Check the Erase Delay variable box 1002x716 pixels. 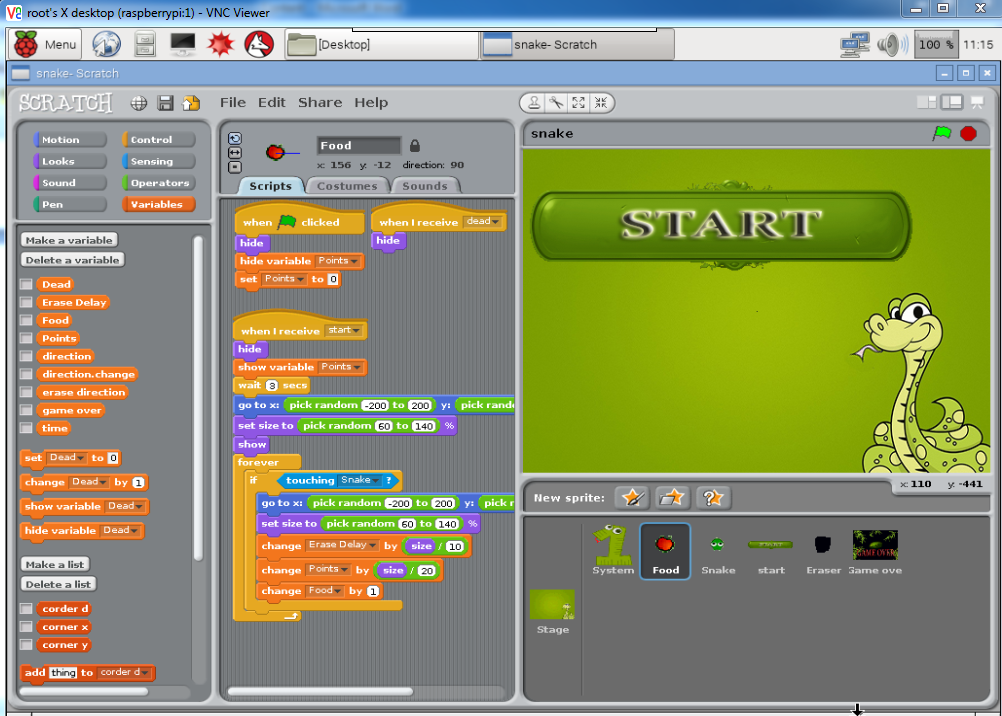point(27,303)
